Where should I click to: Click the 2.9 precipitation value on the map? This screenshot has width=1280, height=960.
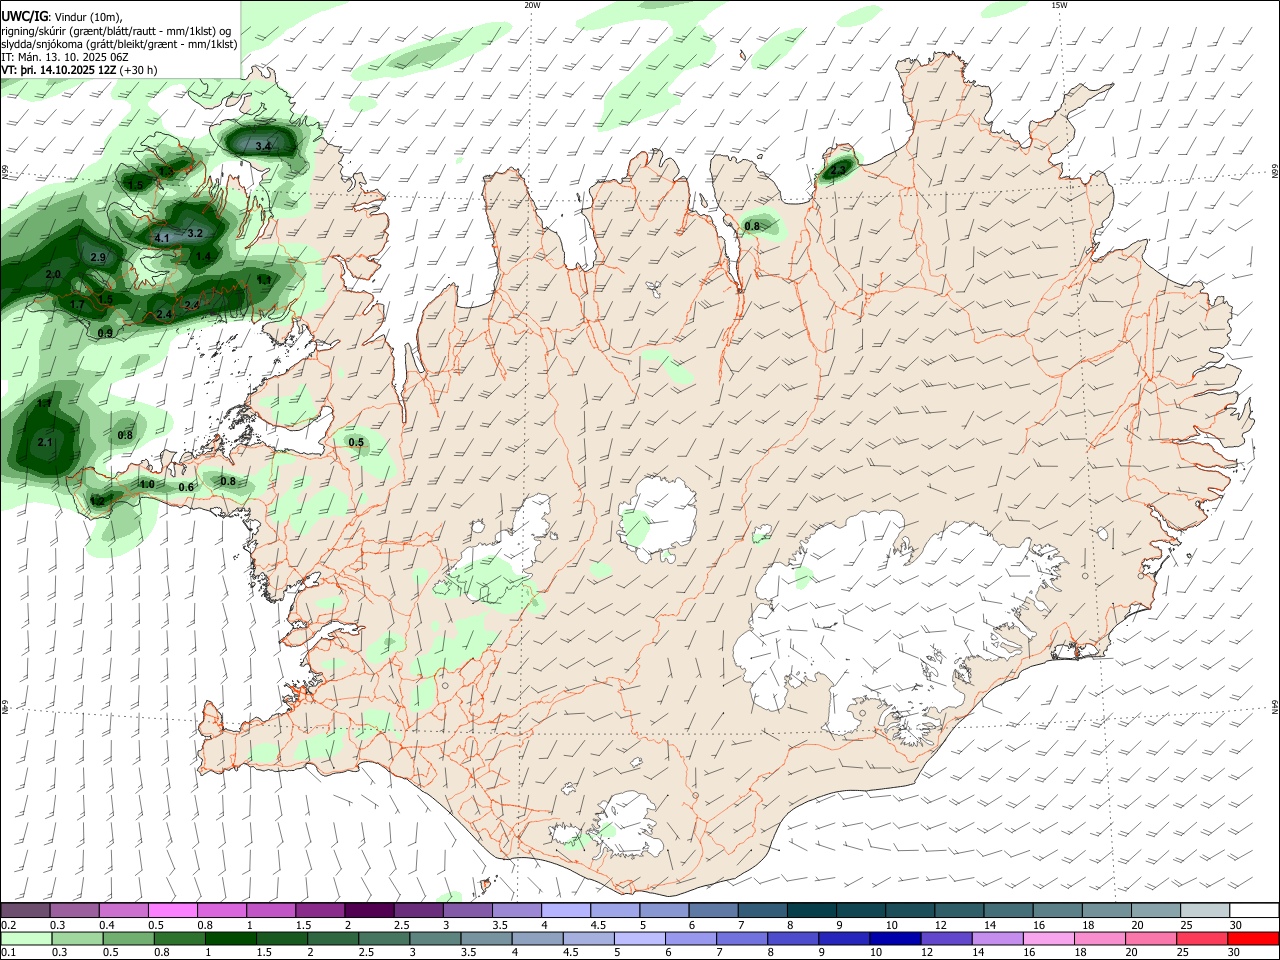point(98,257)
